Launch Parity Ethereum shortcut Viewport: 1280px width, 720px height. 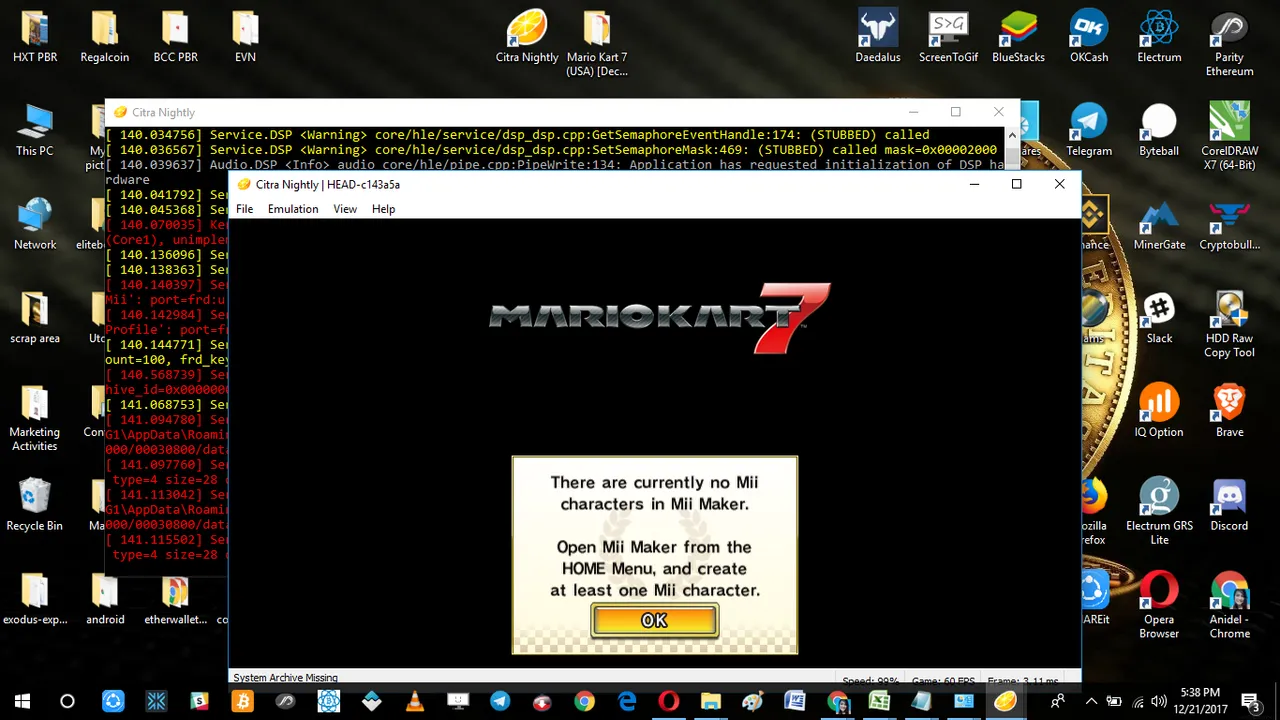click(1229, 44)
